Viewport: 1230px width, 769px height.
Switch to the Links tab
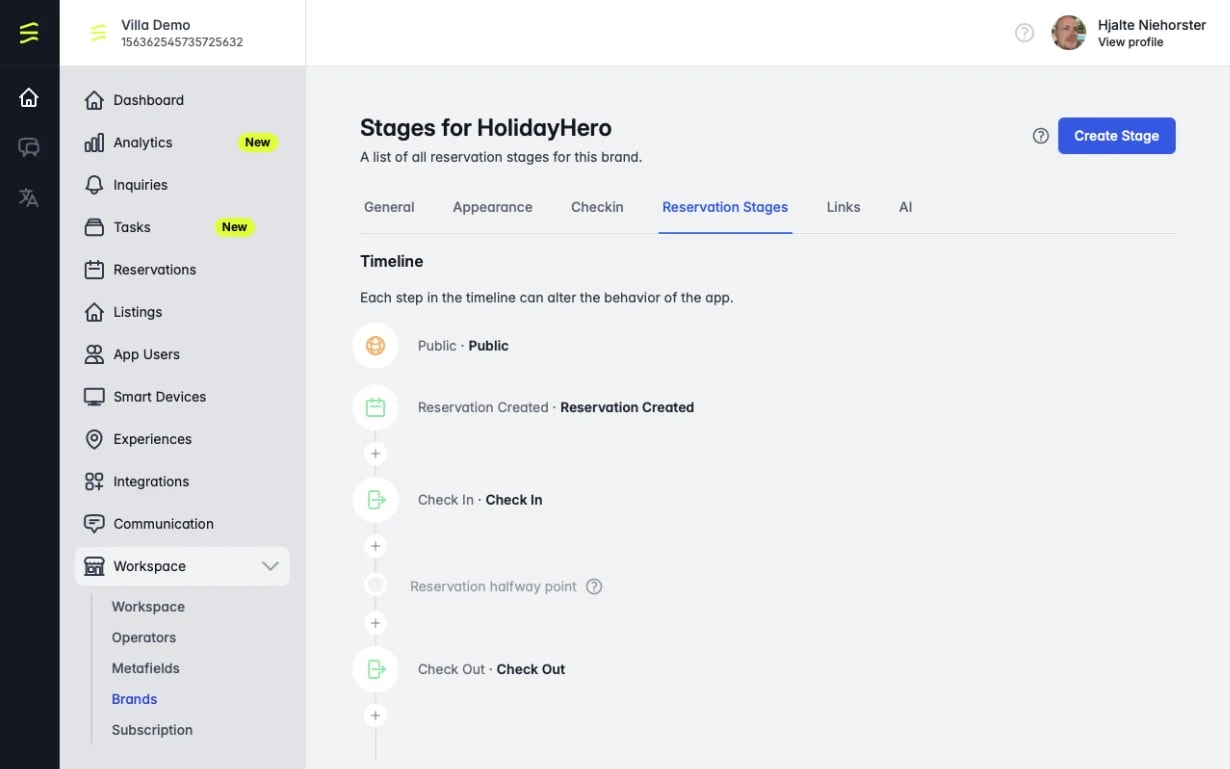(x=843, y=207)
